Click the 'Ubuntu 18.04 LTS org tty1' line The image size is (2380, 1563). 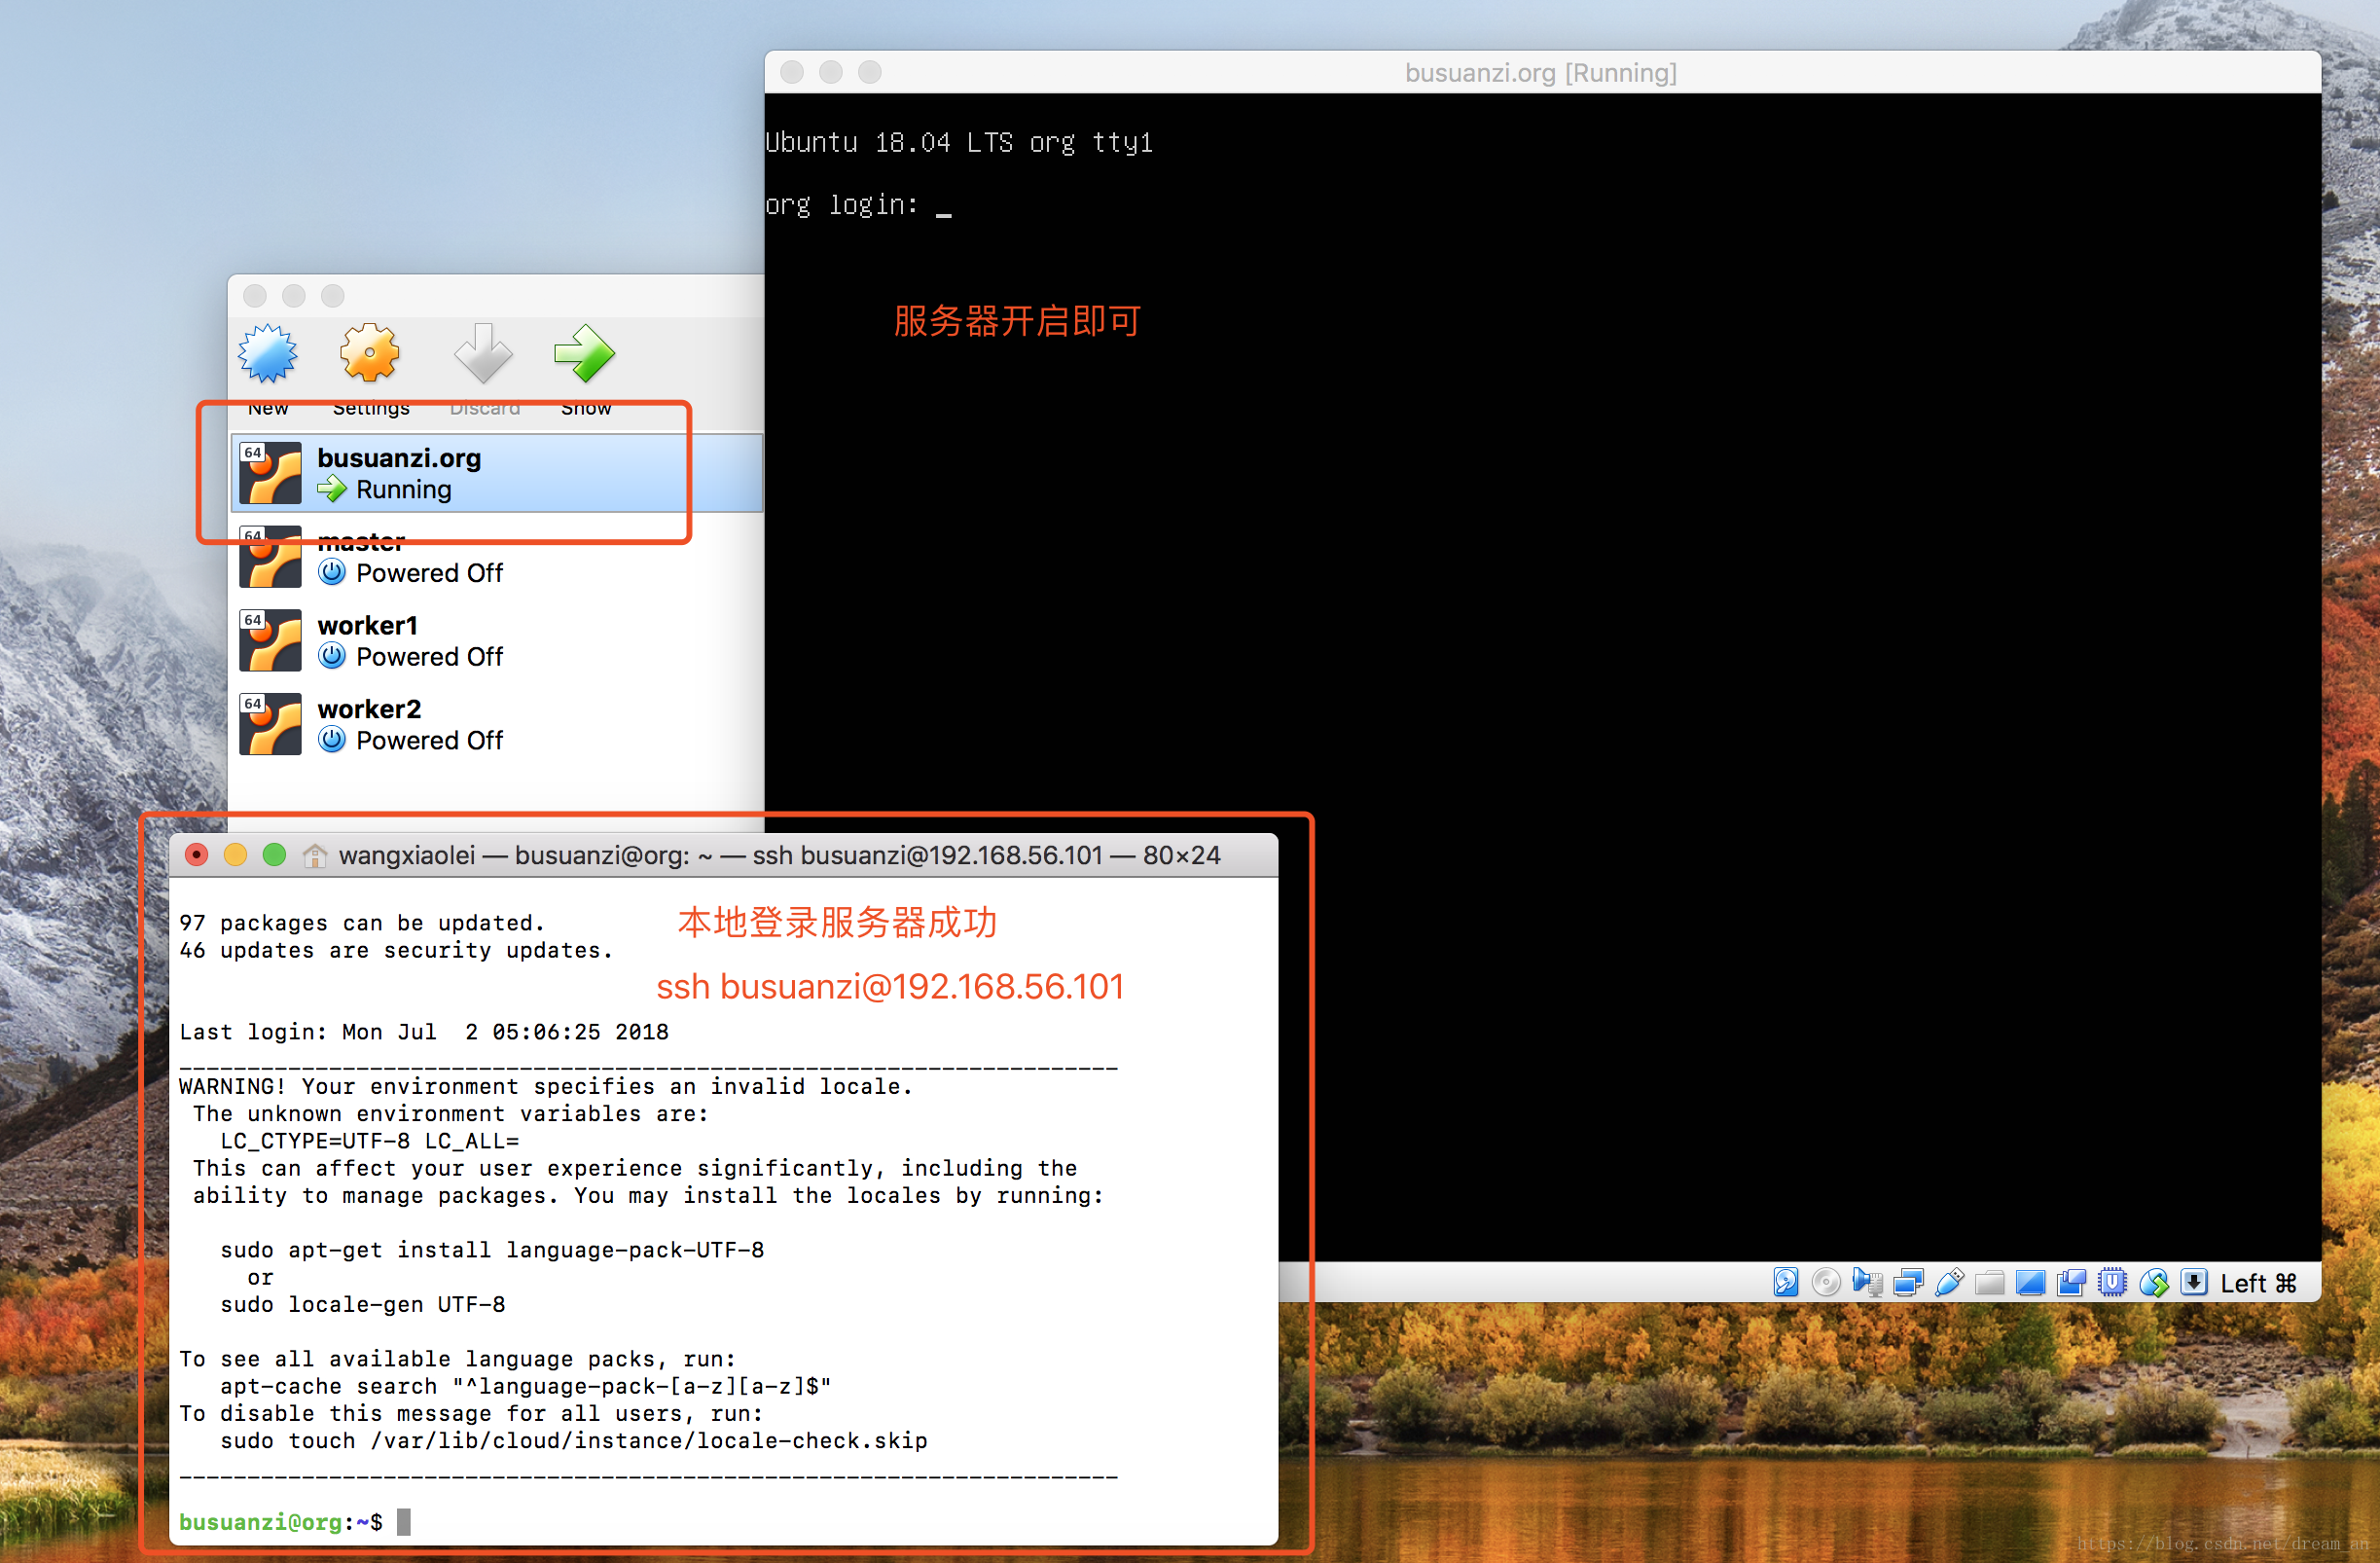click(x=959, y=143)
